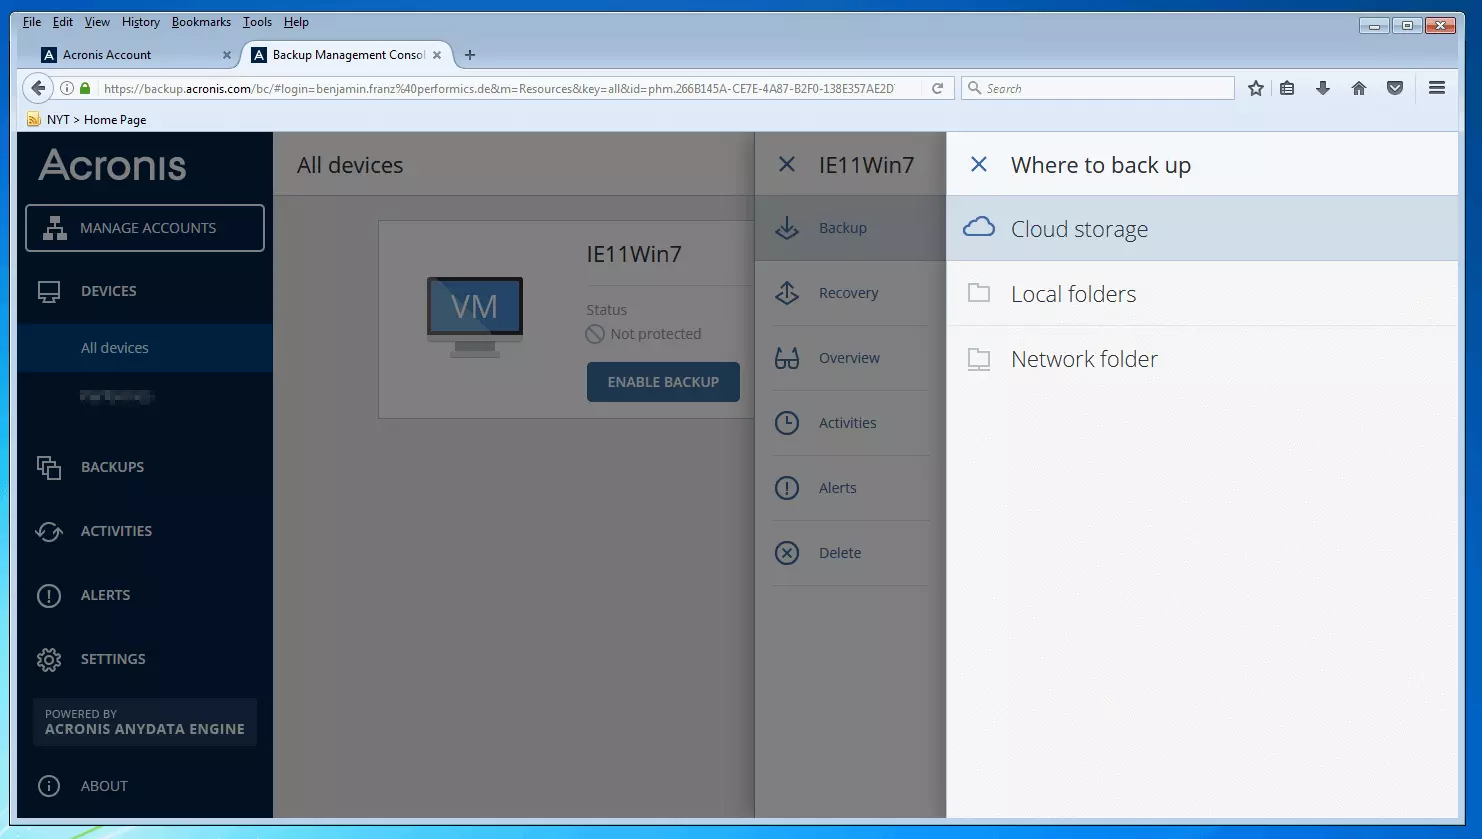Focus the URL address bar
The height and width of the screenshot is (839, 1482).
(x=498, y=88)
